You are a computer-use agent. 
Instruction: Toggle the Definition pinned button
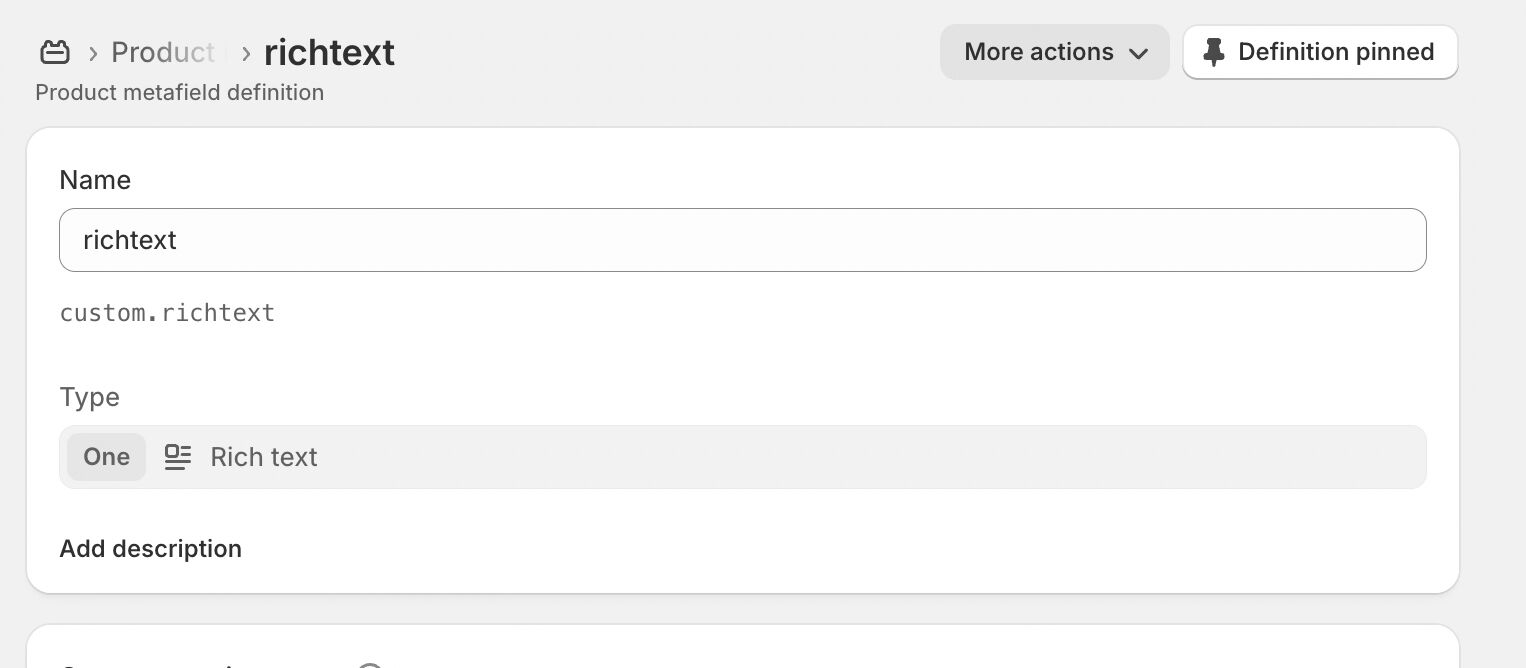pyautogui.click(x=1319, y=52)
